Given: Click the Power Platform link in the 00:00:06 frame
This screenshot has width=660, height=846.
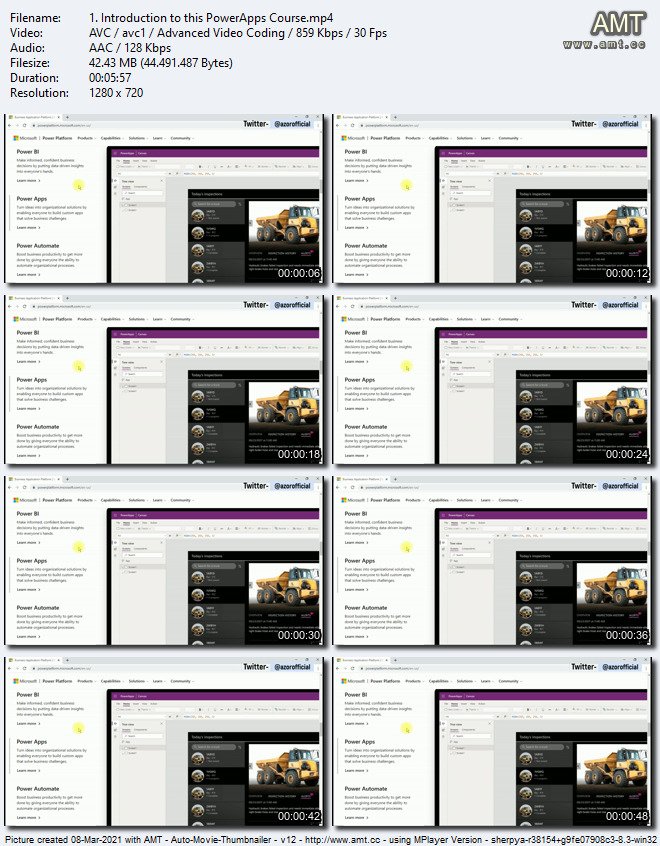Looking at the screenshot, I should (x=57, y=138).
